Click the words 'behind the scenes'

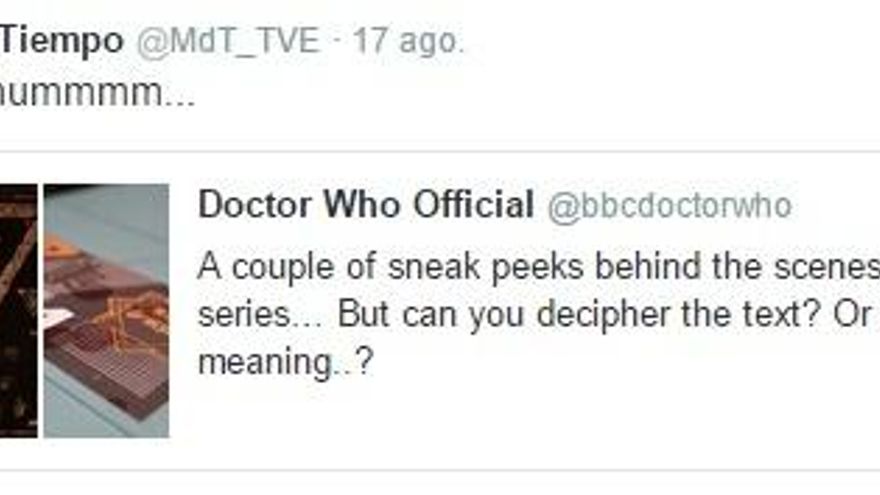[737, 266]
